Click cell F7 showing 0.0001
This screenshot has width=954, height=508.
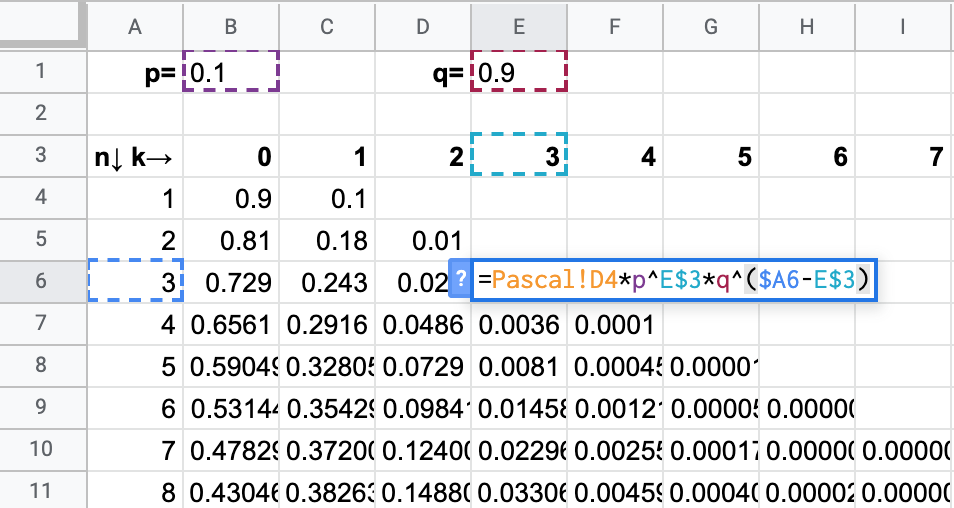pyautogui.click(x=615, y=324)
